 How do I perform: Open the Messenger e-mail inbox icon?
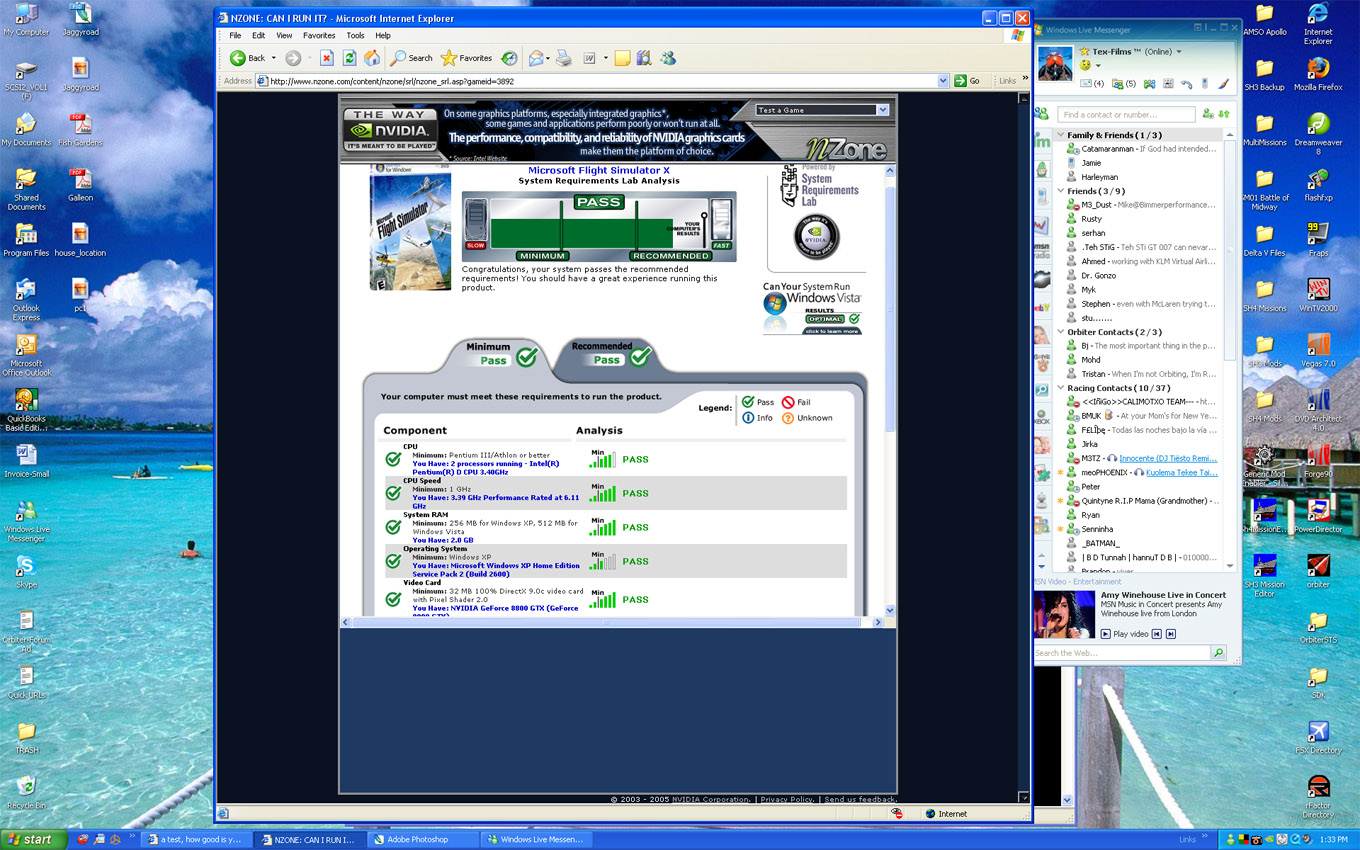pyautogui.click(x=1092, y=84)
